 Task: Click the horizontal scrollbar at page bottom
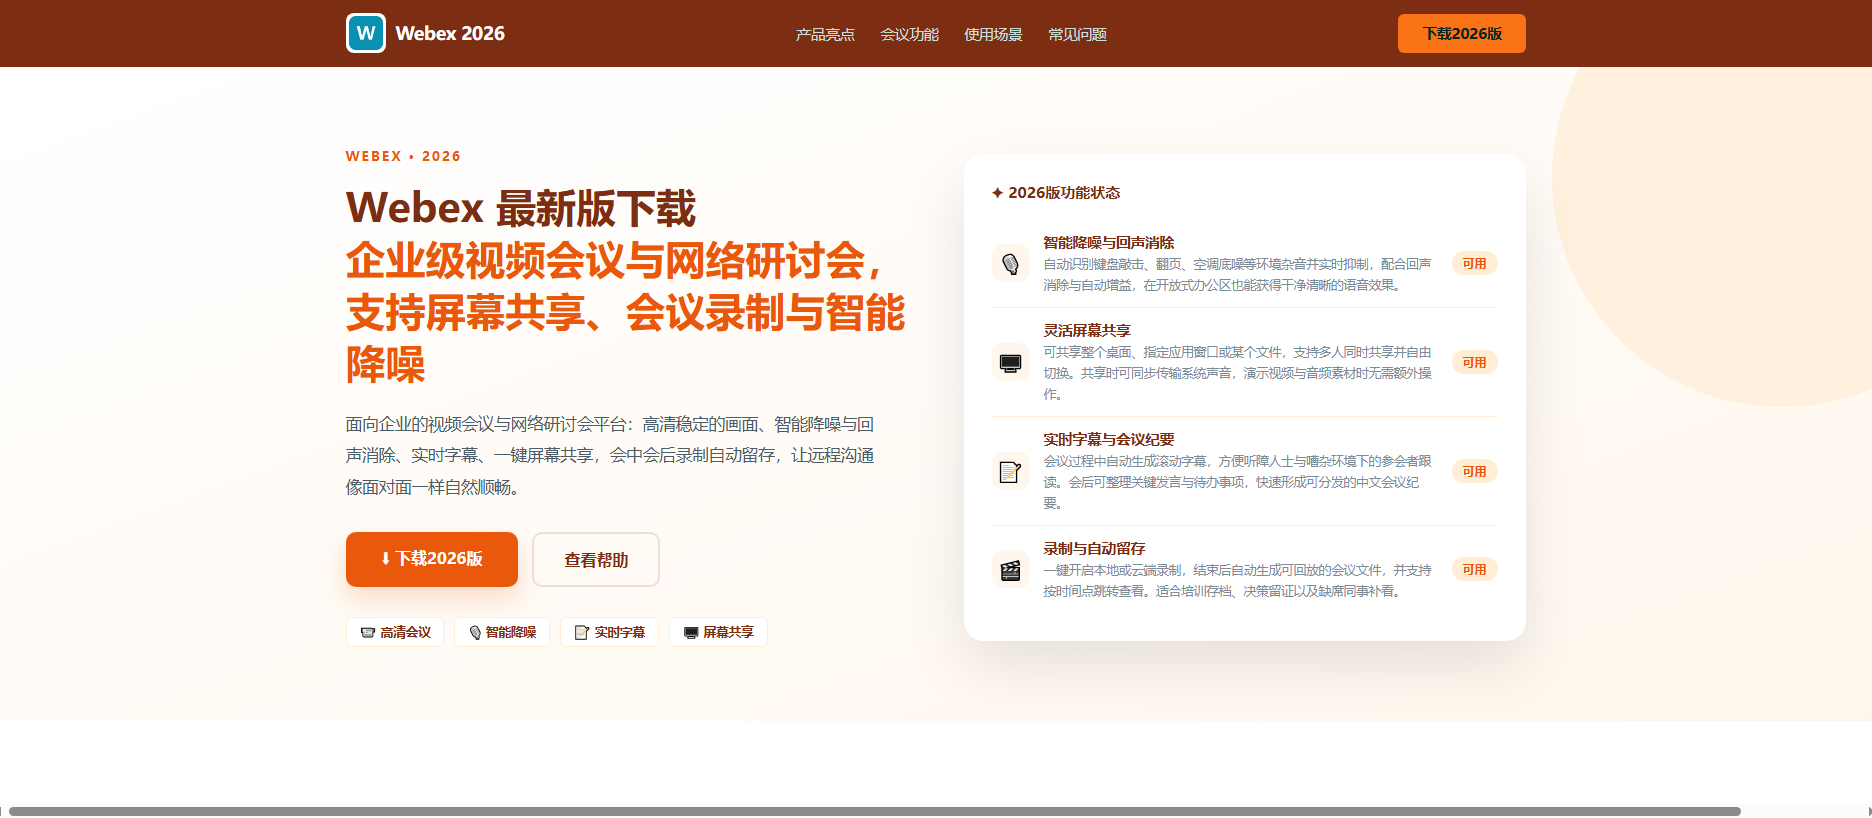coord(875,811)
